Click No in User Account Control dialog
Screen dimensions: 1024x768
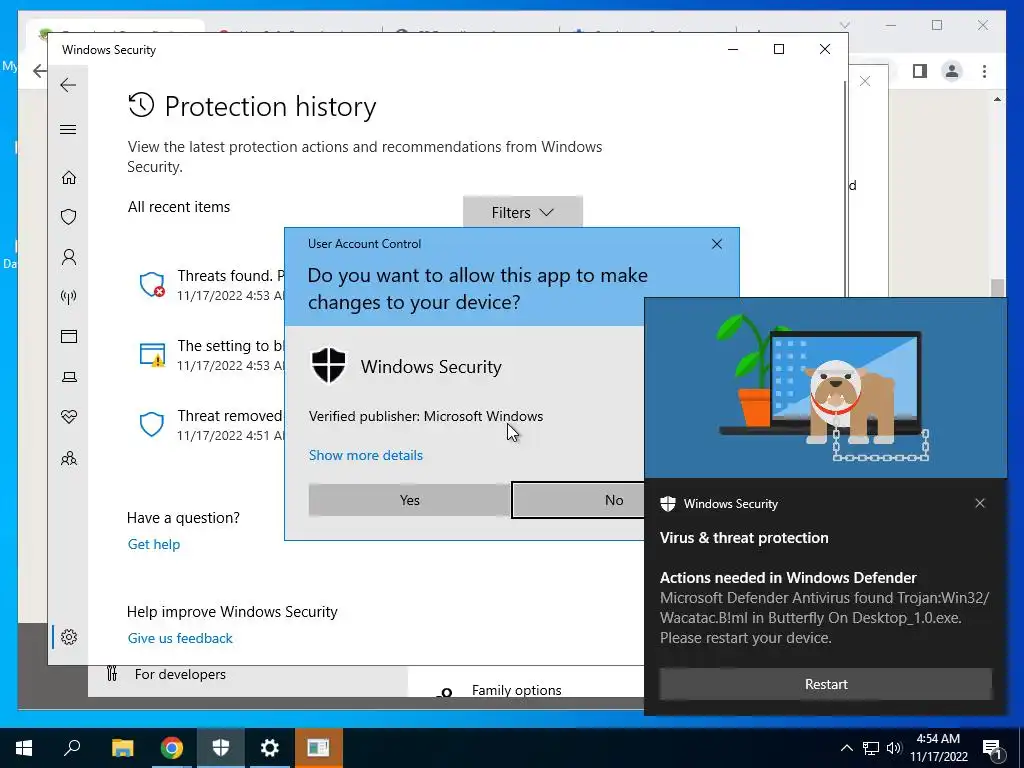tap(577, 500)
